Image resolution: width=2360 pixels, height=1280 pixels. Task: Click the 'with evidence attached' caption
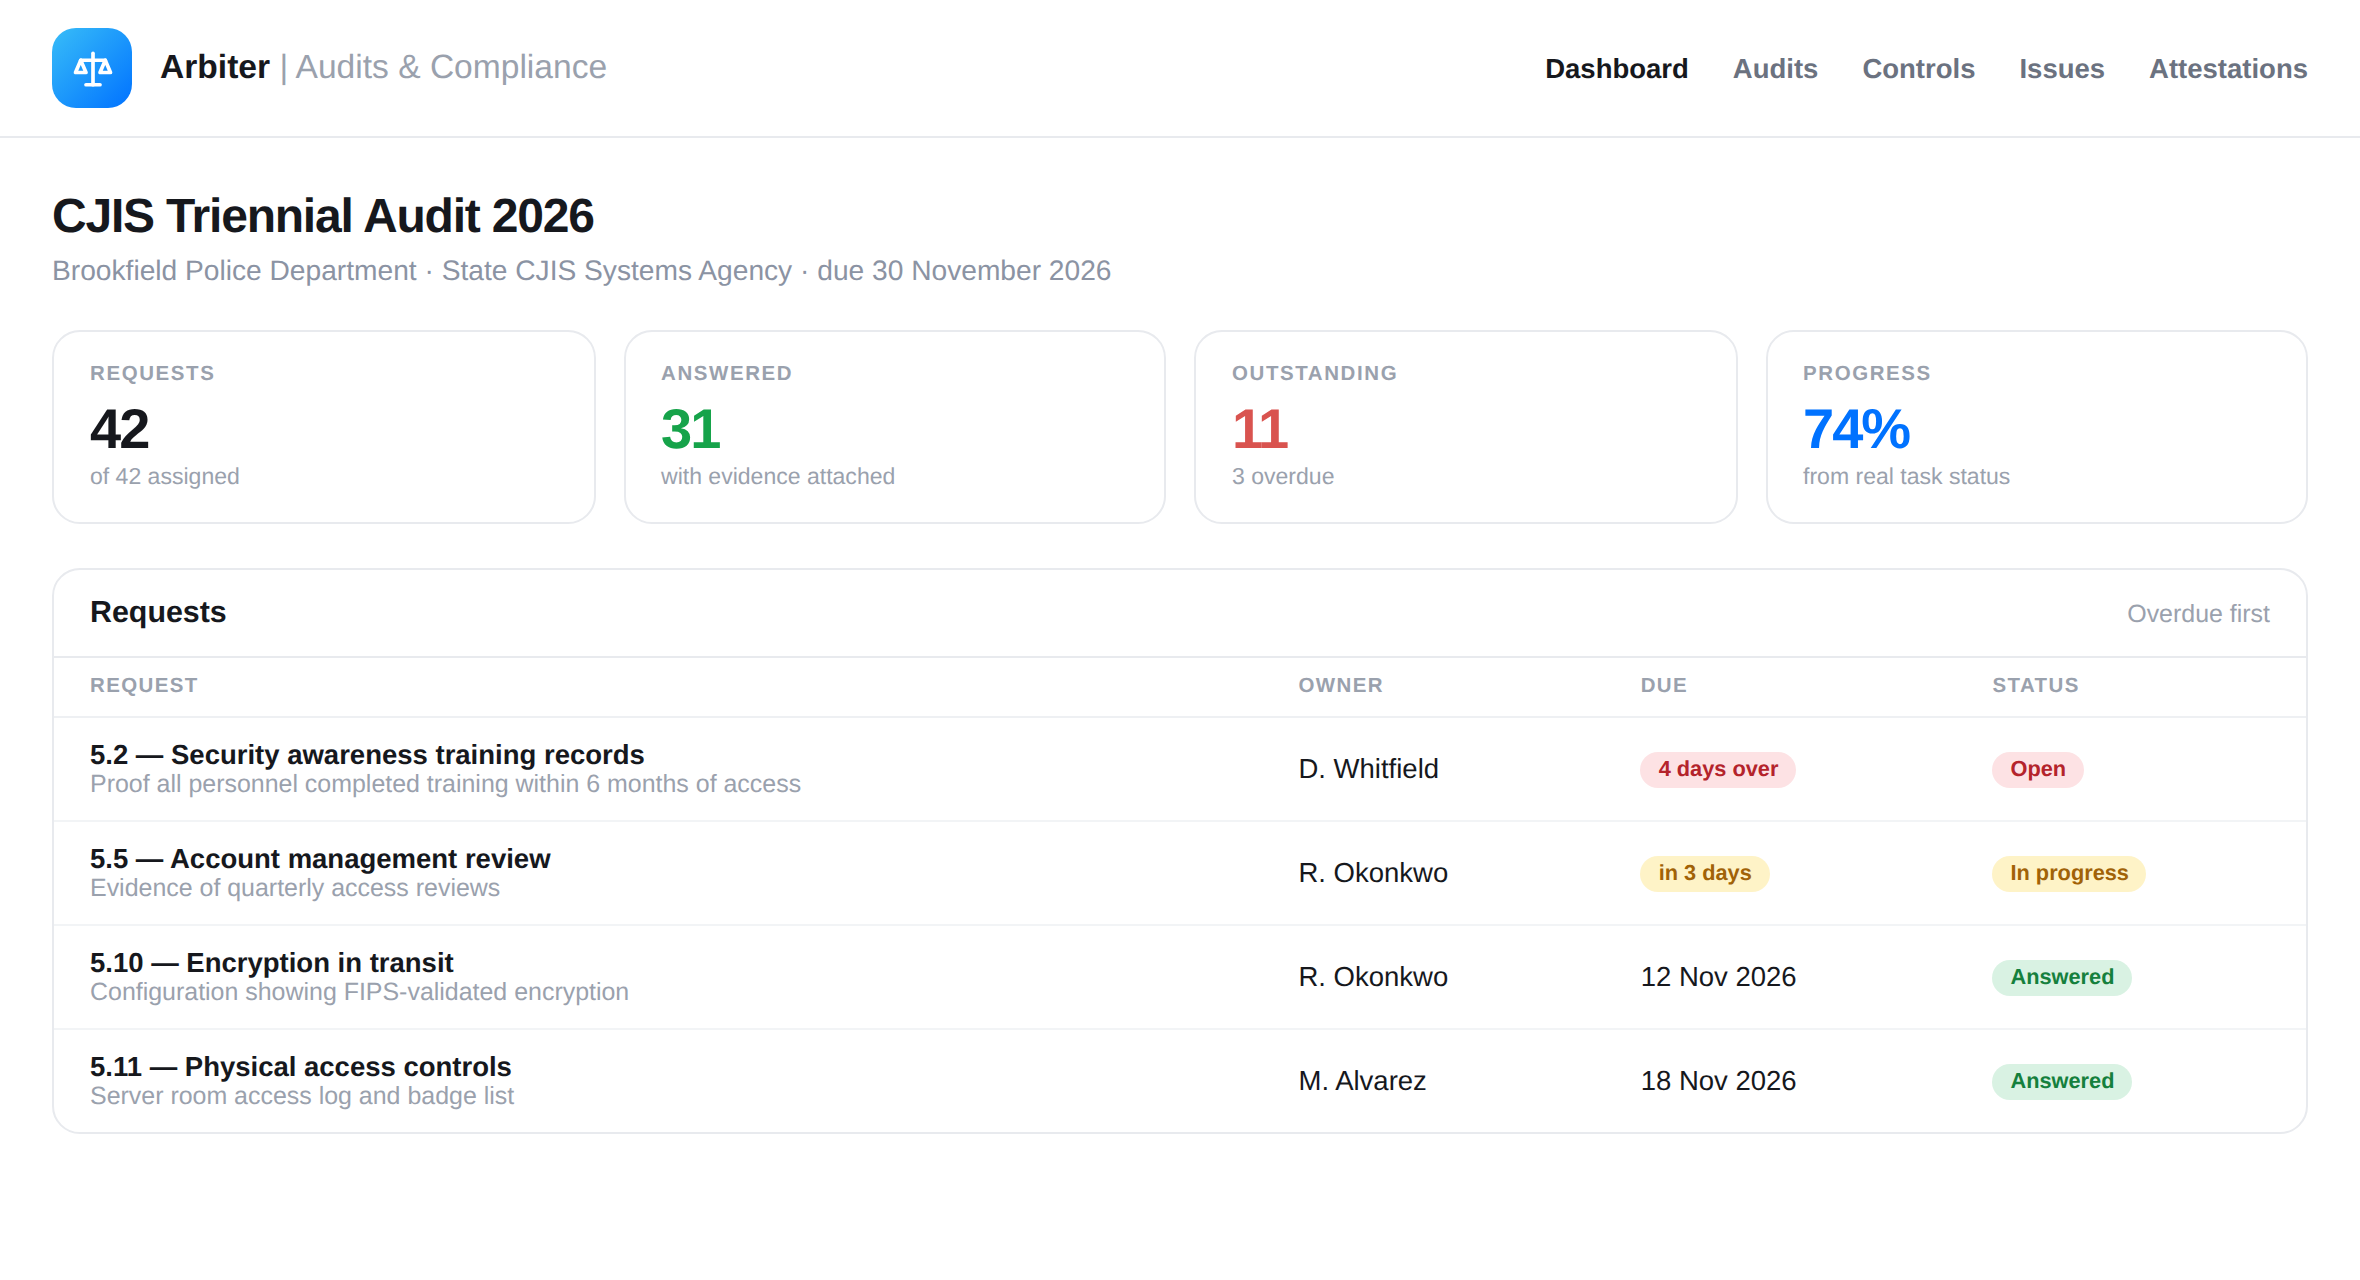[x=778, y=476]
